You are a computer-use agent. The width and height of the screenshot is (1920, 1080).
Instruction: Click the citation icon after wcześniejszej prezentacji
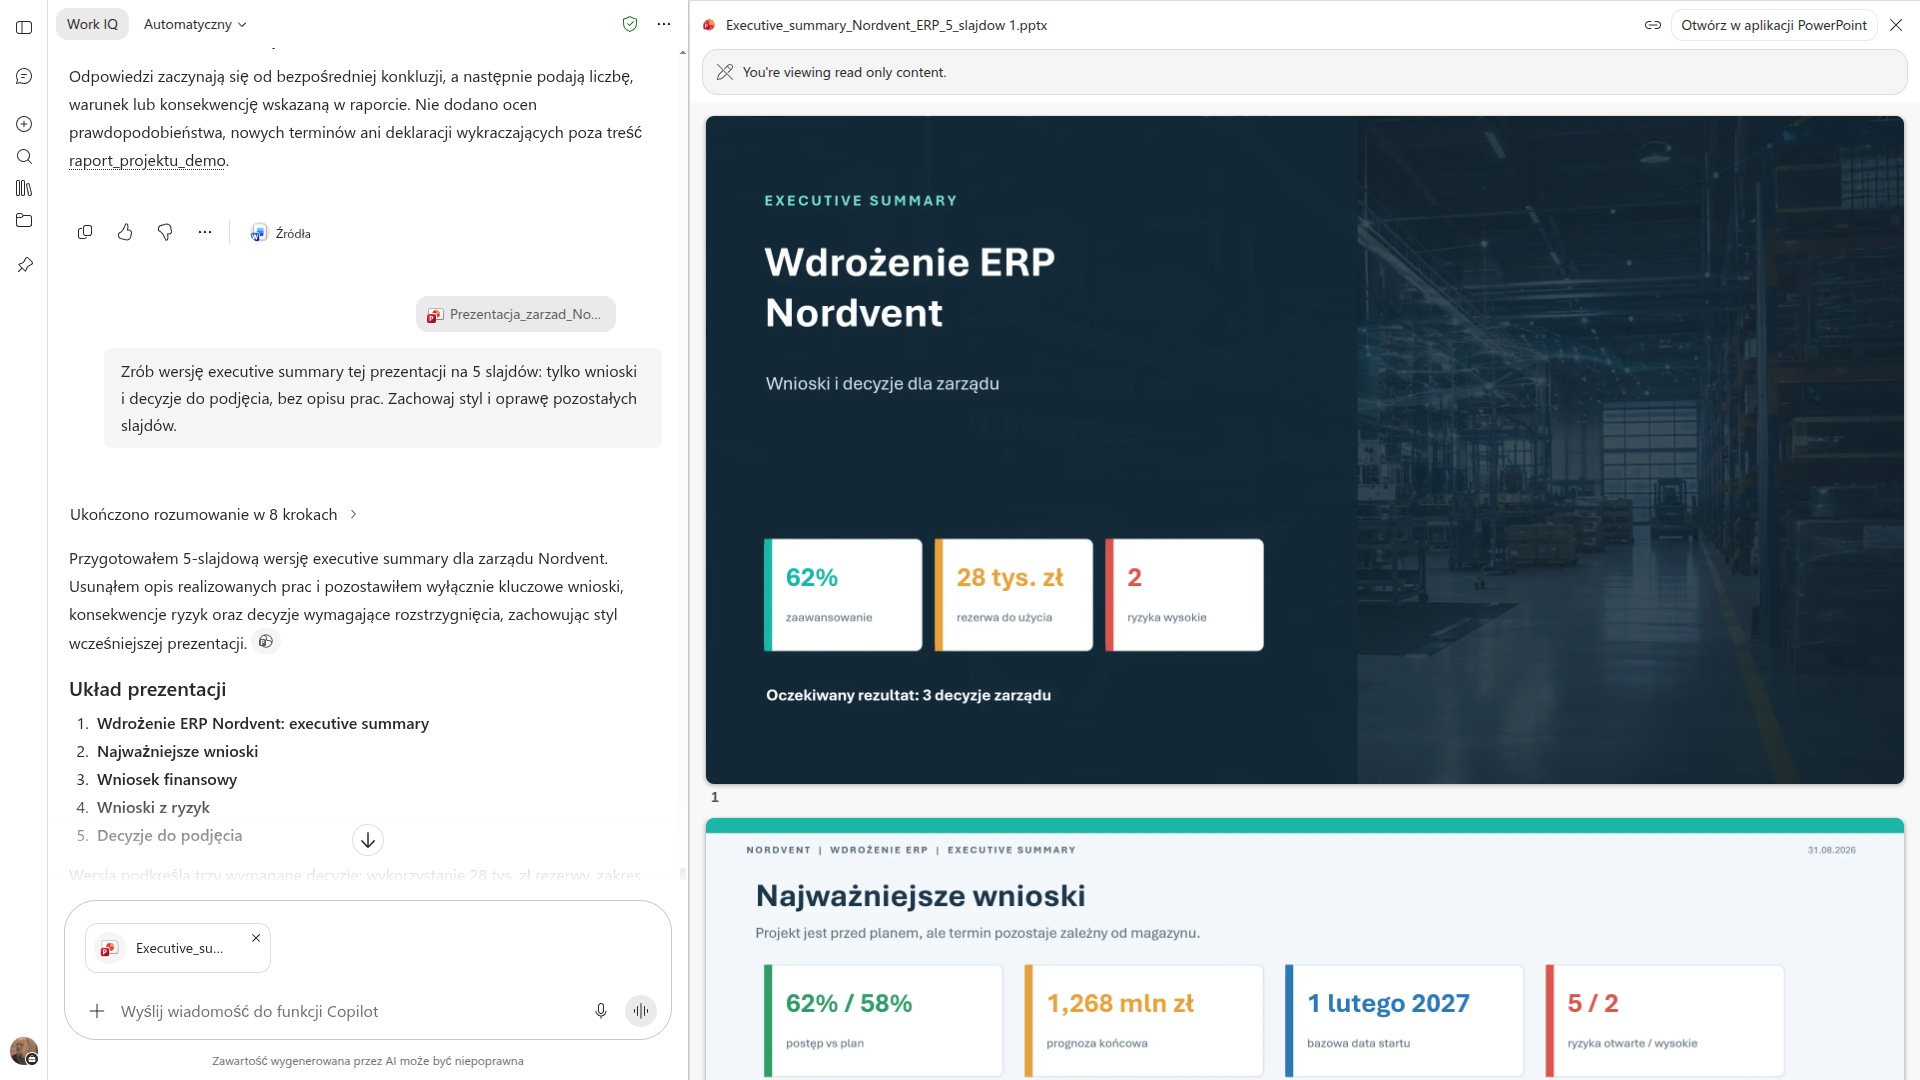coord(266,642)
